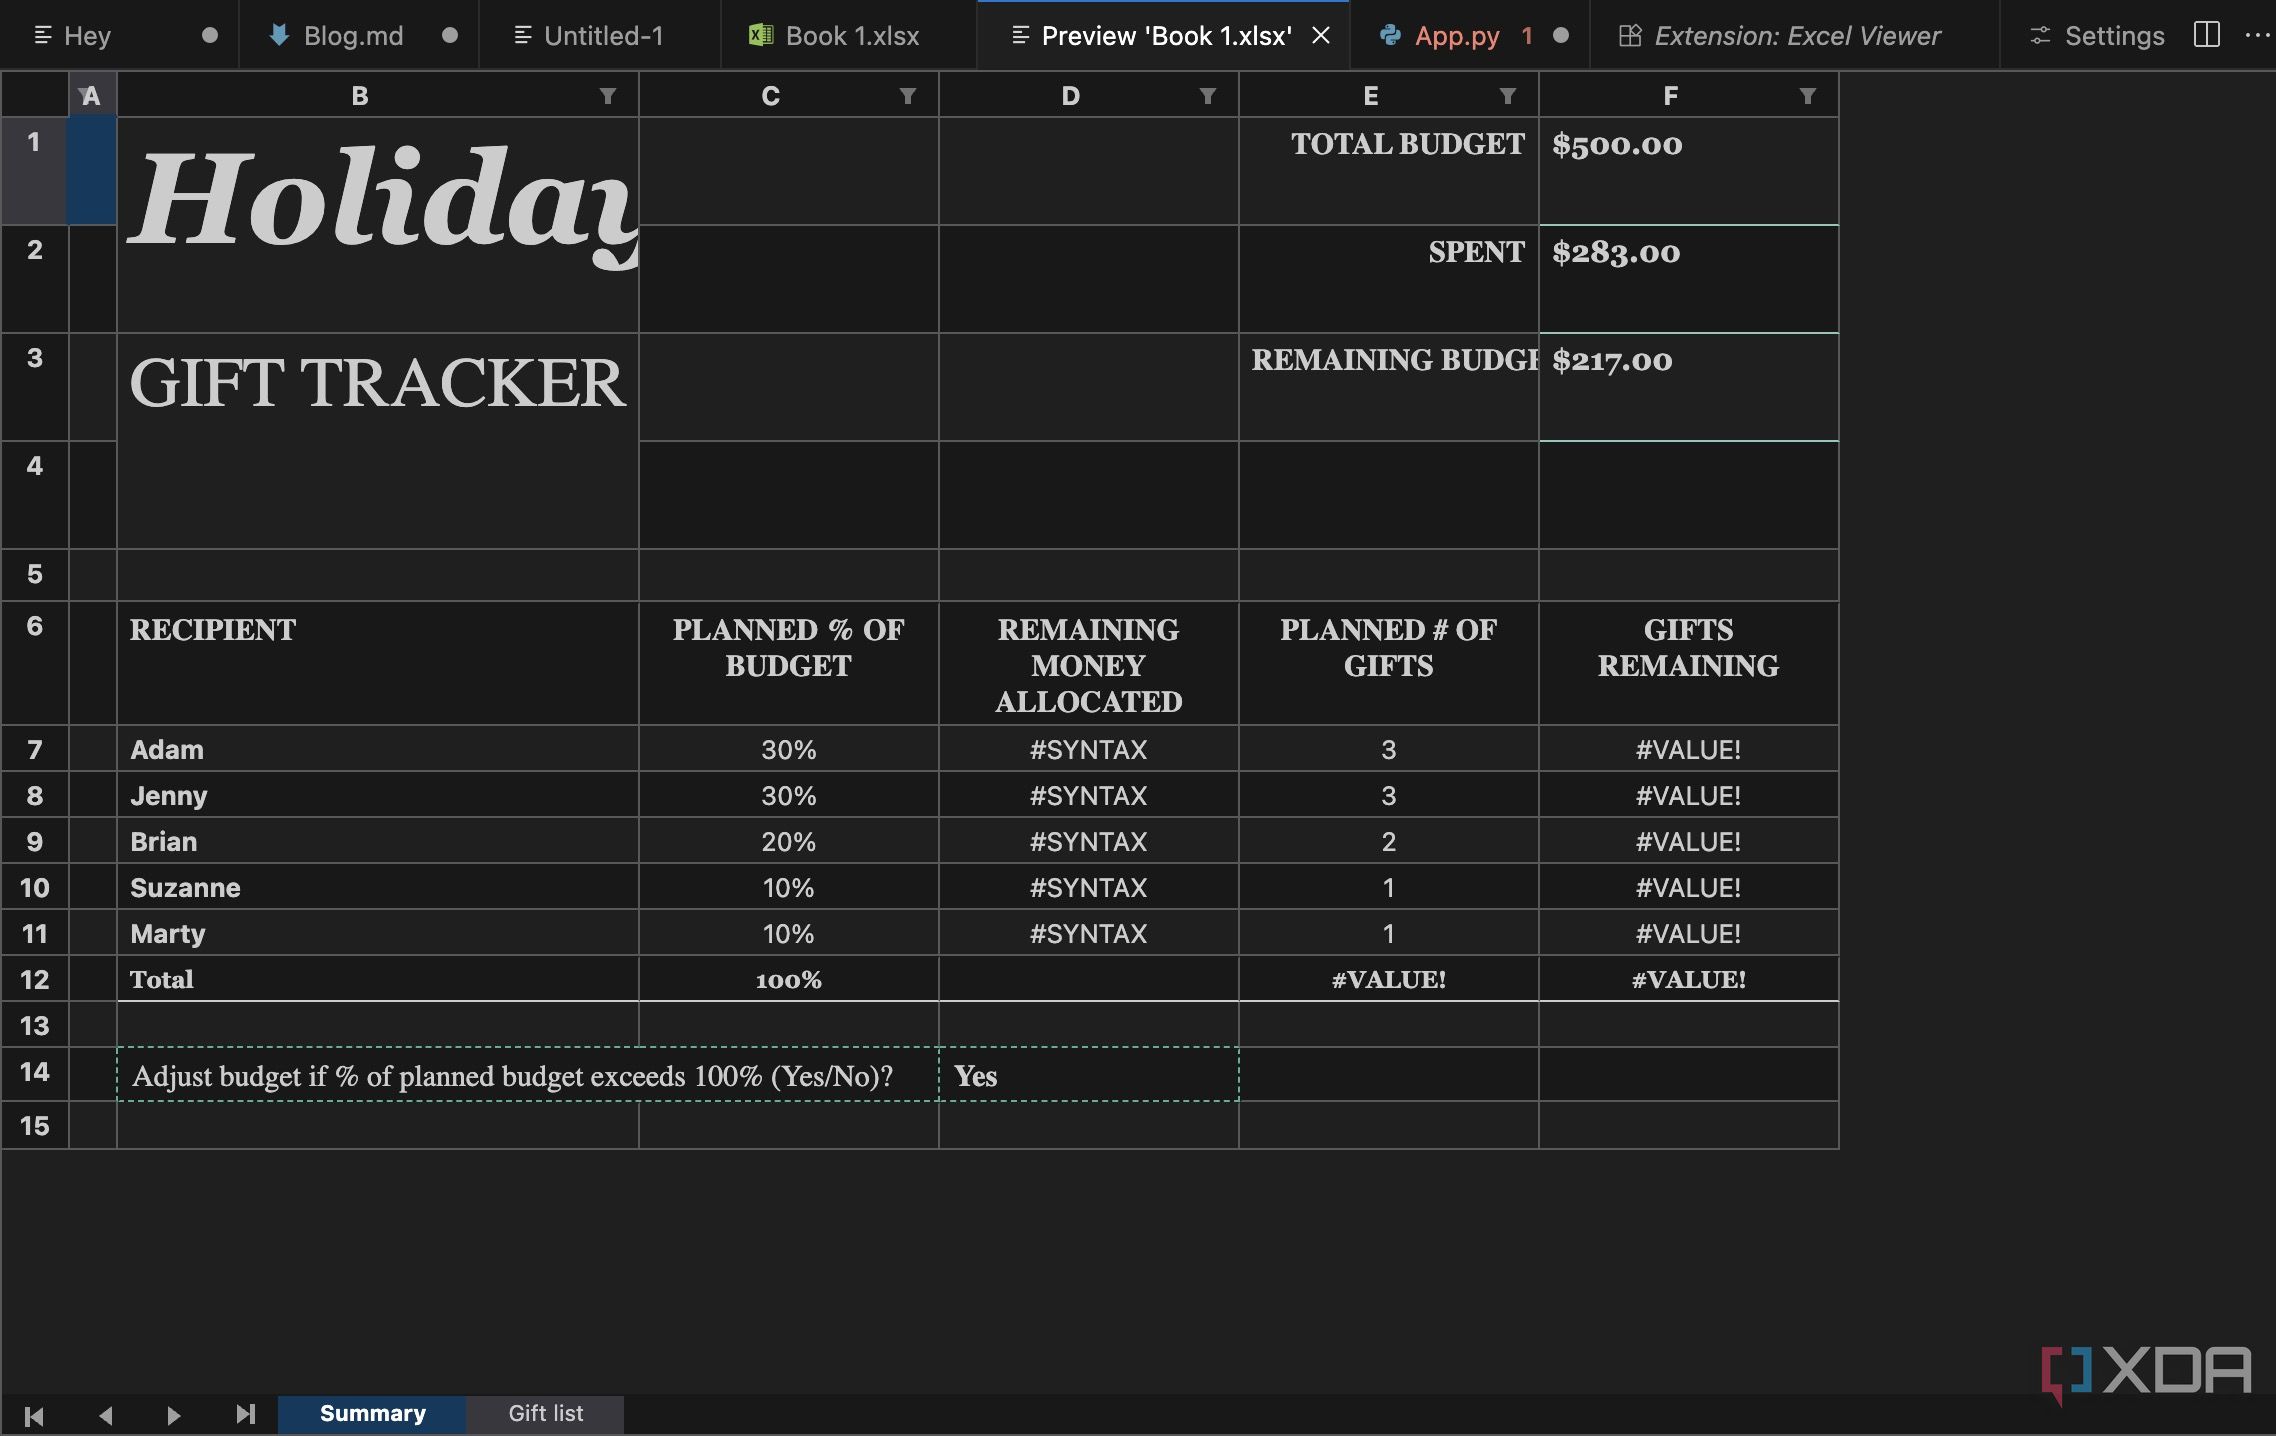The width and height of the screenshot is (2276, 1436).
Task: Click the Total label cell
Action: coord(378,979)
